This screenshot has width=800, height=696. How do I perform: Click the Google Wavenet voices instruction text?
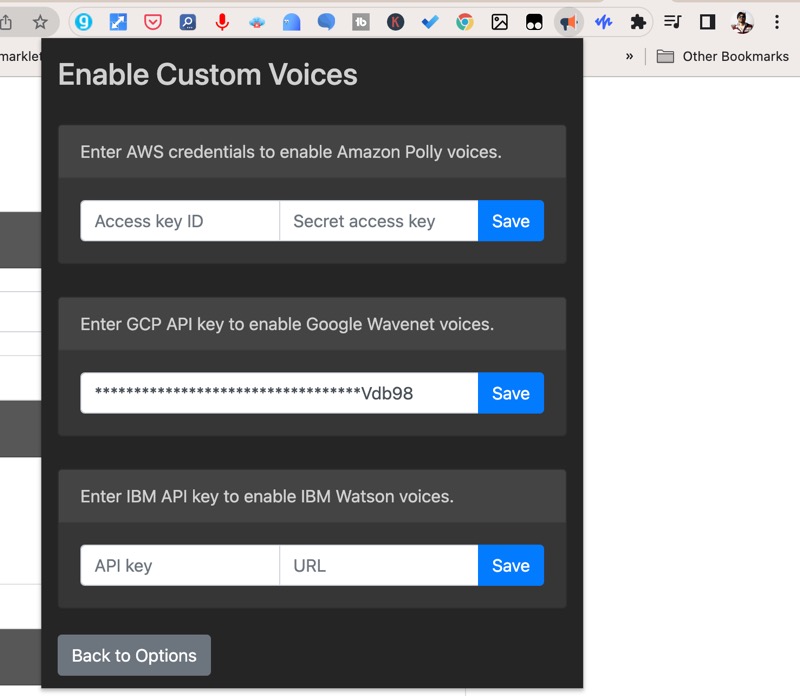(287, 324)
